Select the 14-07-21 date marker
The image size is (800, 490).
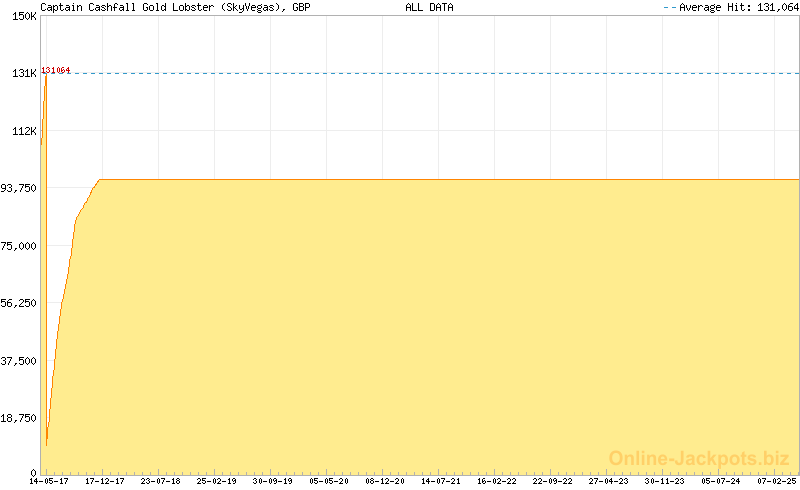440,481
